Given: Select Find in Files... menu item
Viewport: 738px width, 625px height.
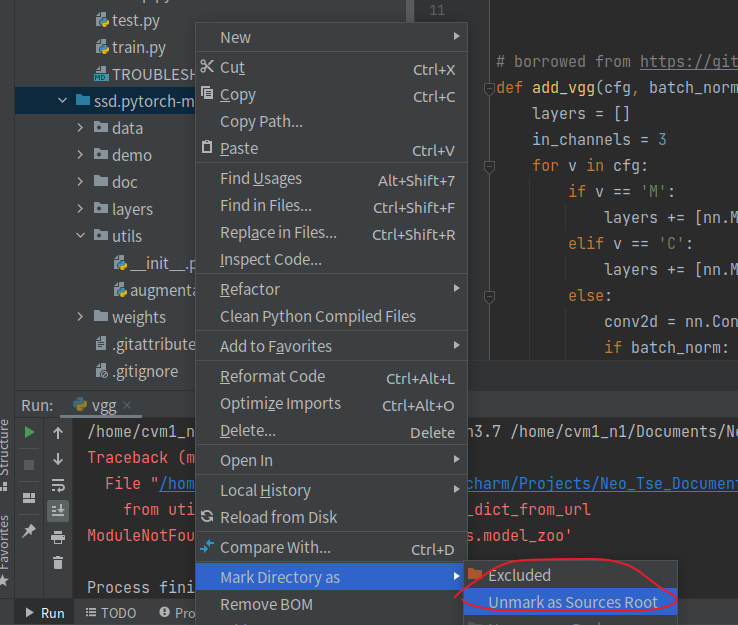Looking at the screenshot, I should (331, 206).
